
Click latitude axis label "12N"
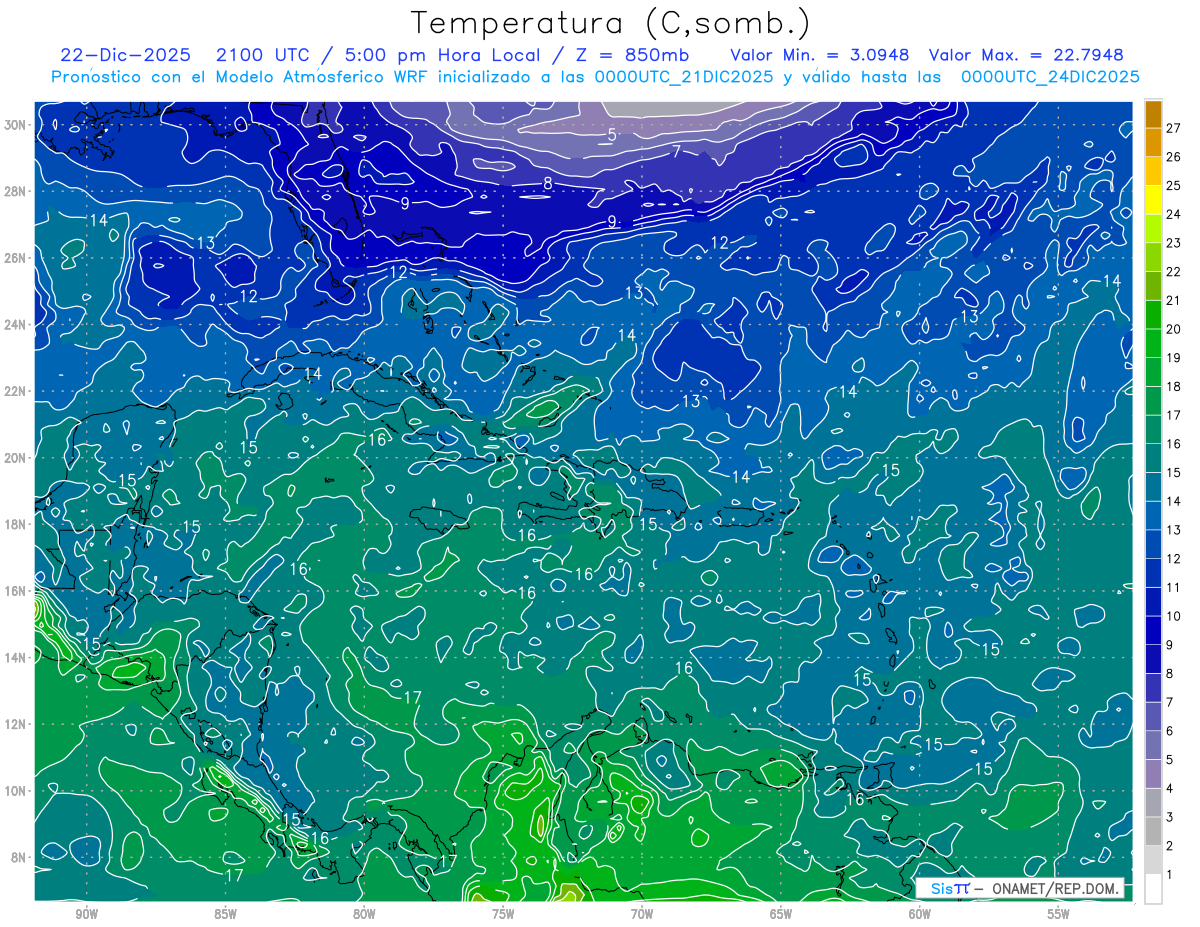(x=16, y=724)
